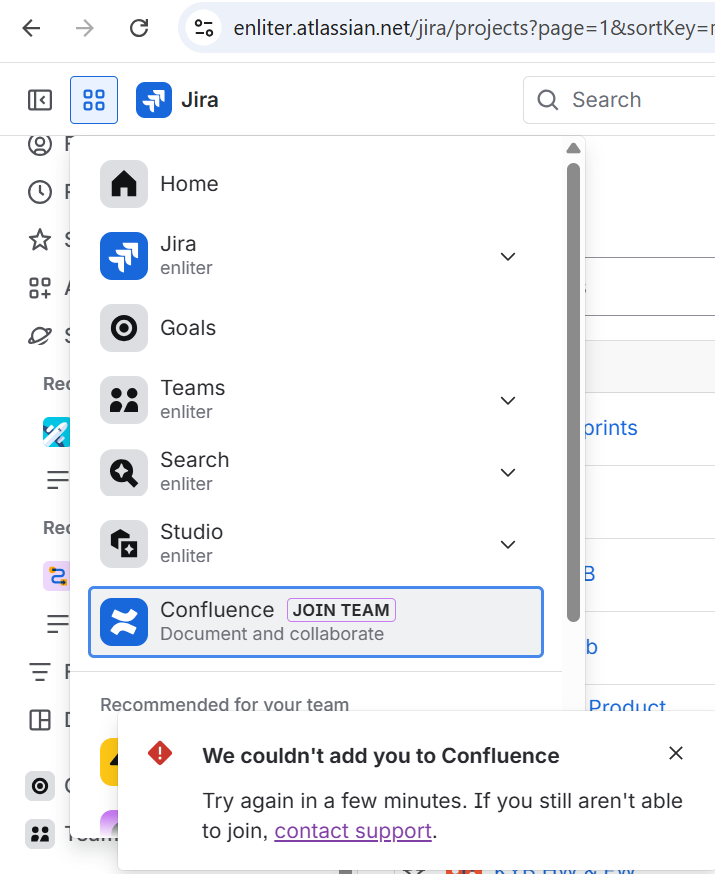This screenshot has width=715, height=874.
Task: Open Dashboards via the sidebar panel icon
Action: click(x=40, y=719)
